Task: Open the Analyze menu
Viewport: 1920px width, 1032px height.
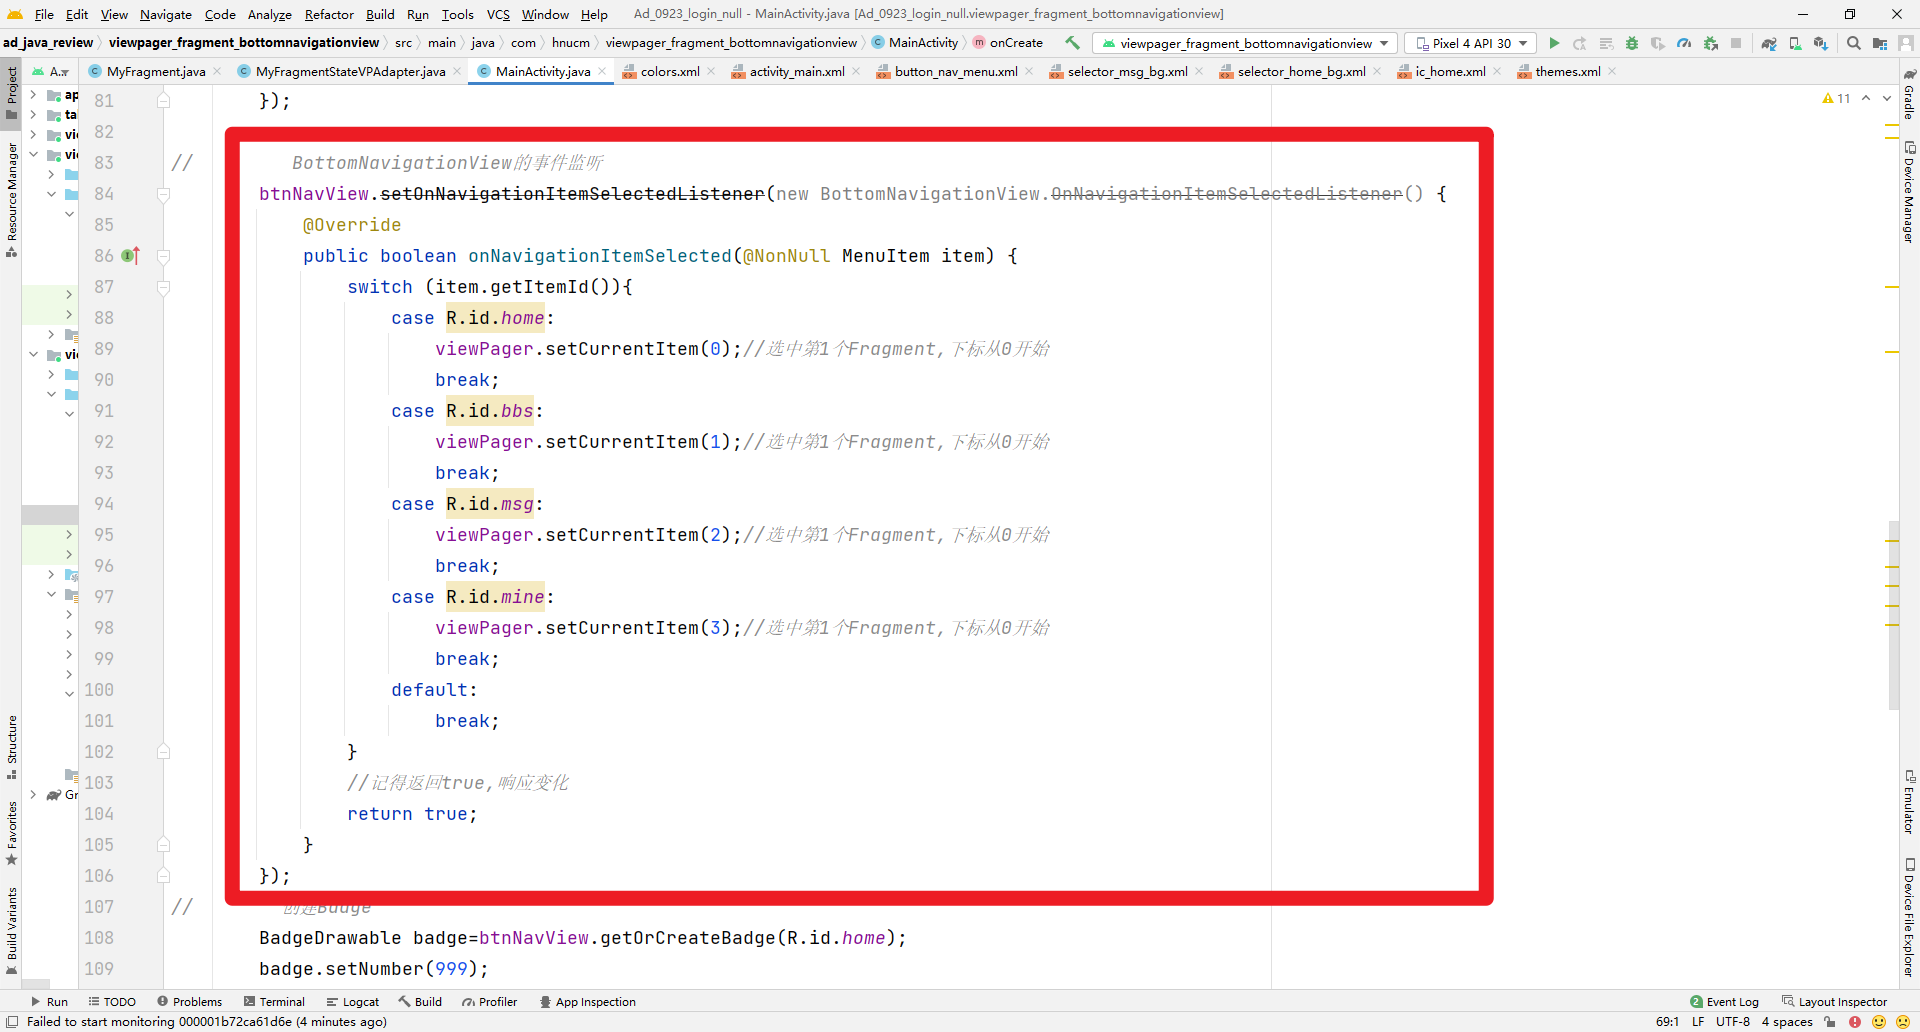Action: (270, 14)
